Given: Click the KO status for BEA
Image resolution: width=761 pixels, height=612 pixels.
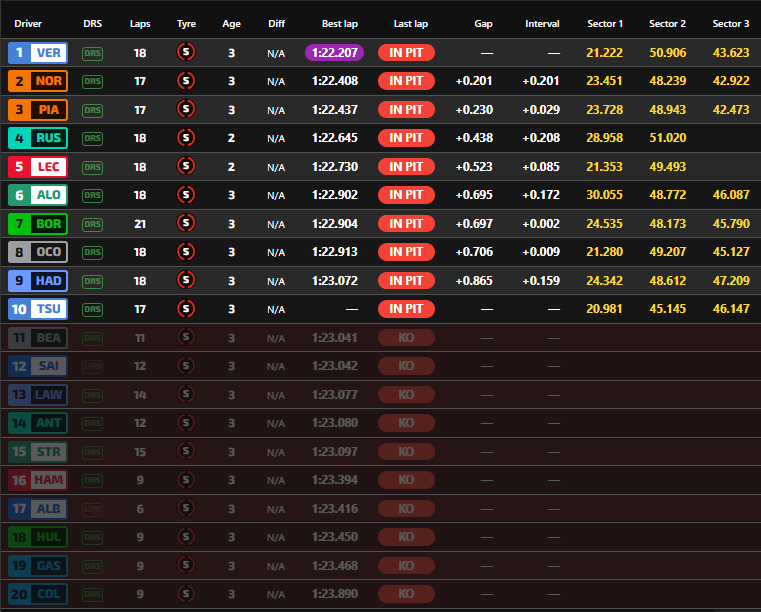Looking at the screenshot, I should point(406,338).
